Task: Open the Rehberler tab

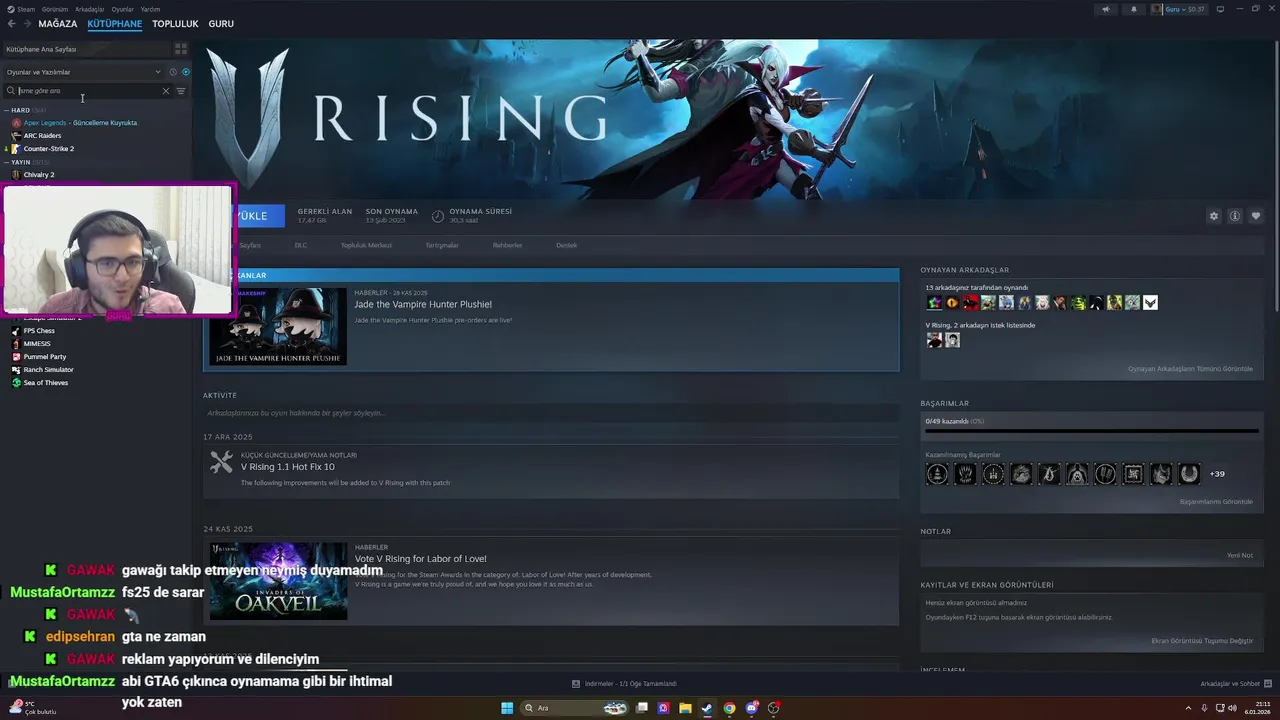Action: (x=507, y=245)
